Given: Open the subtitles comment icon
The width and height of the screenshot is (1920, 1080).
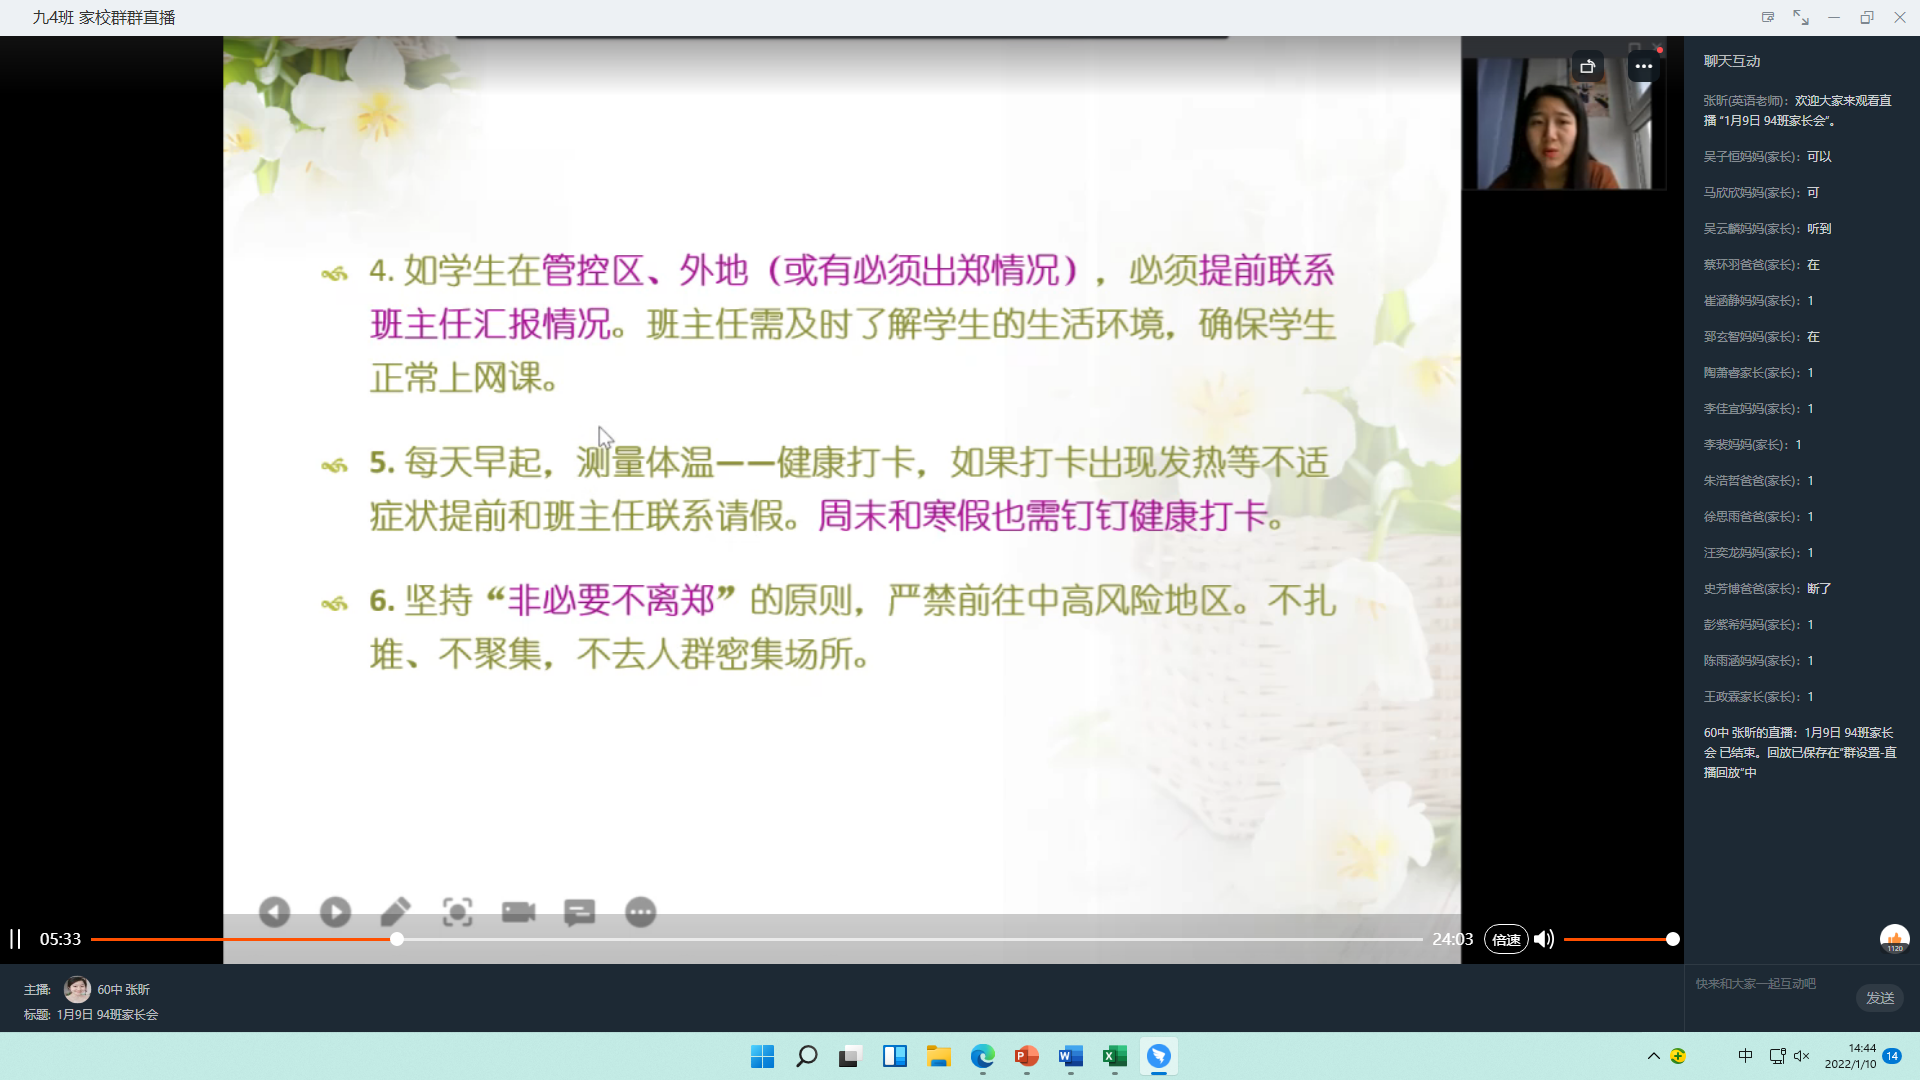Looking at the screenshot, I should (579, 912).
